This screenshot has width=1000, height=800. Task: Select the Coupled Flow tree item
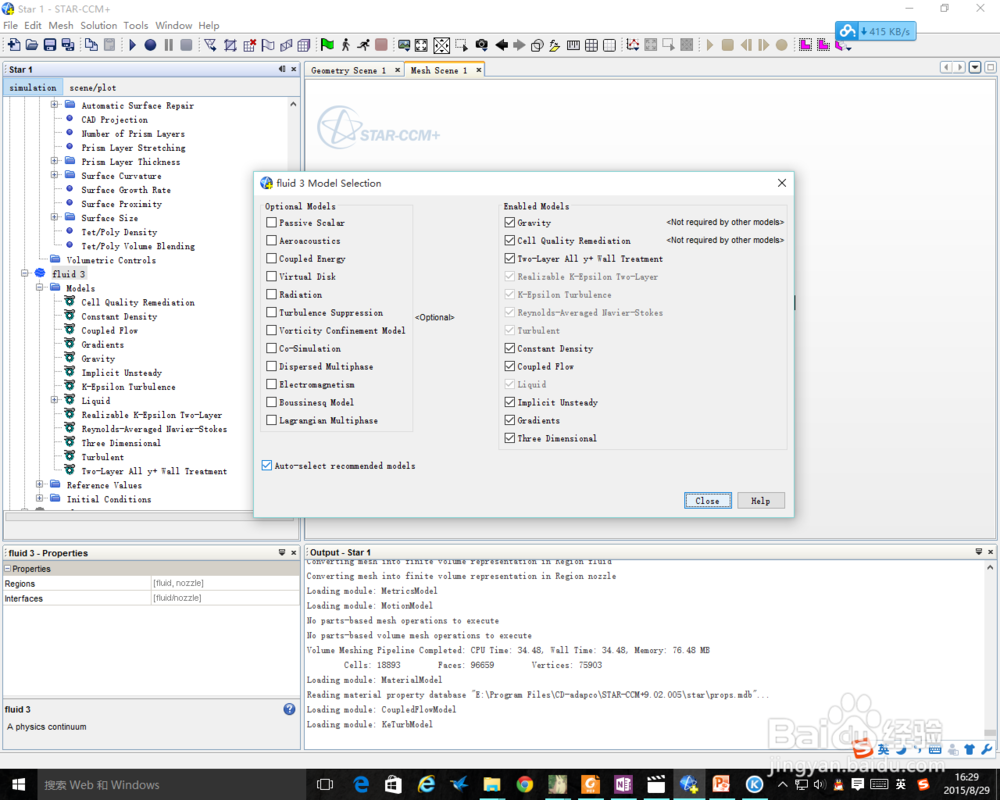(109, 330)
